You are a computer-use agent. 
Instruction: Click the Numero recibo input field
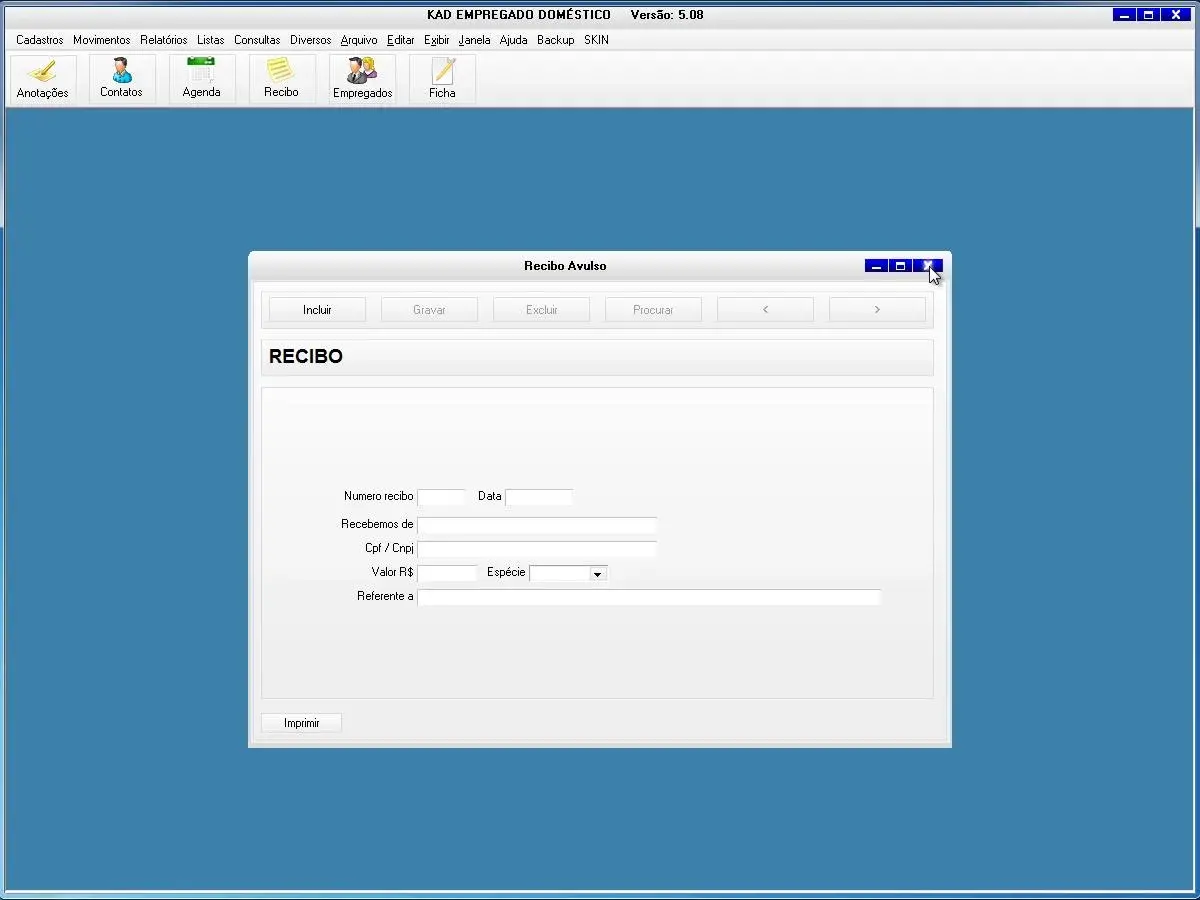tap(441, 497)
